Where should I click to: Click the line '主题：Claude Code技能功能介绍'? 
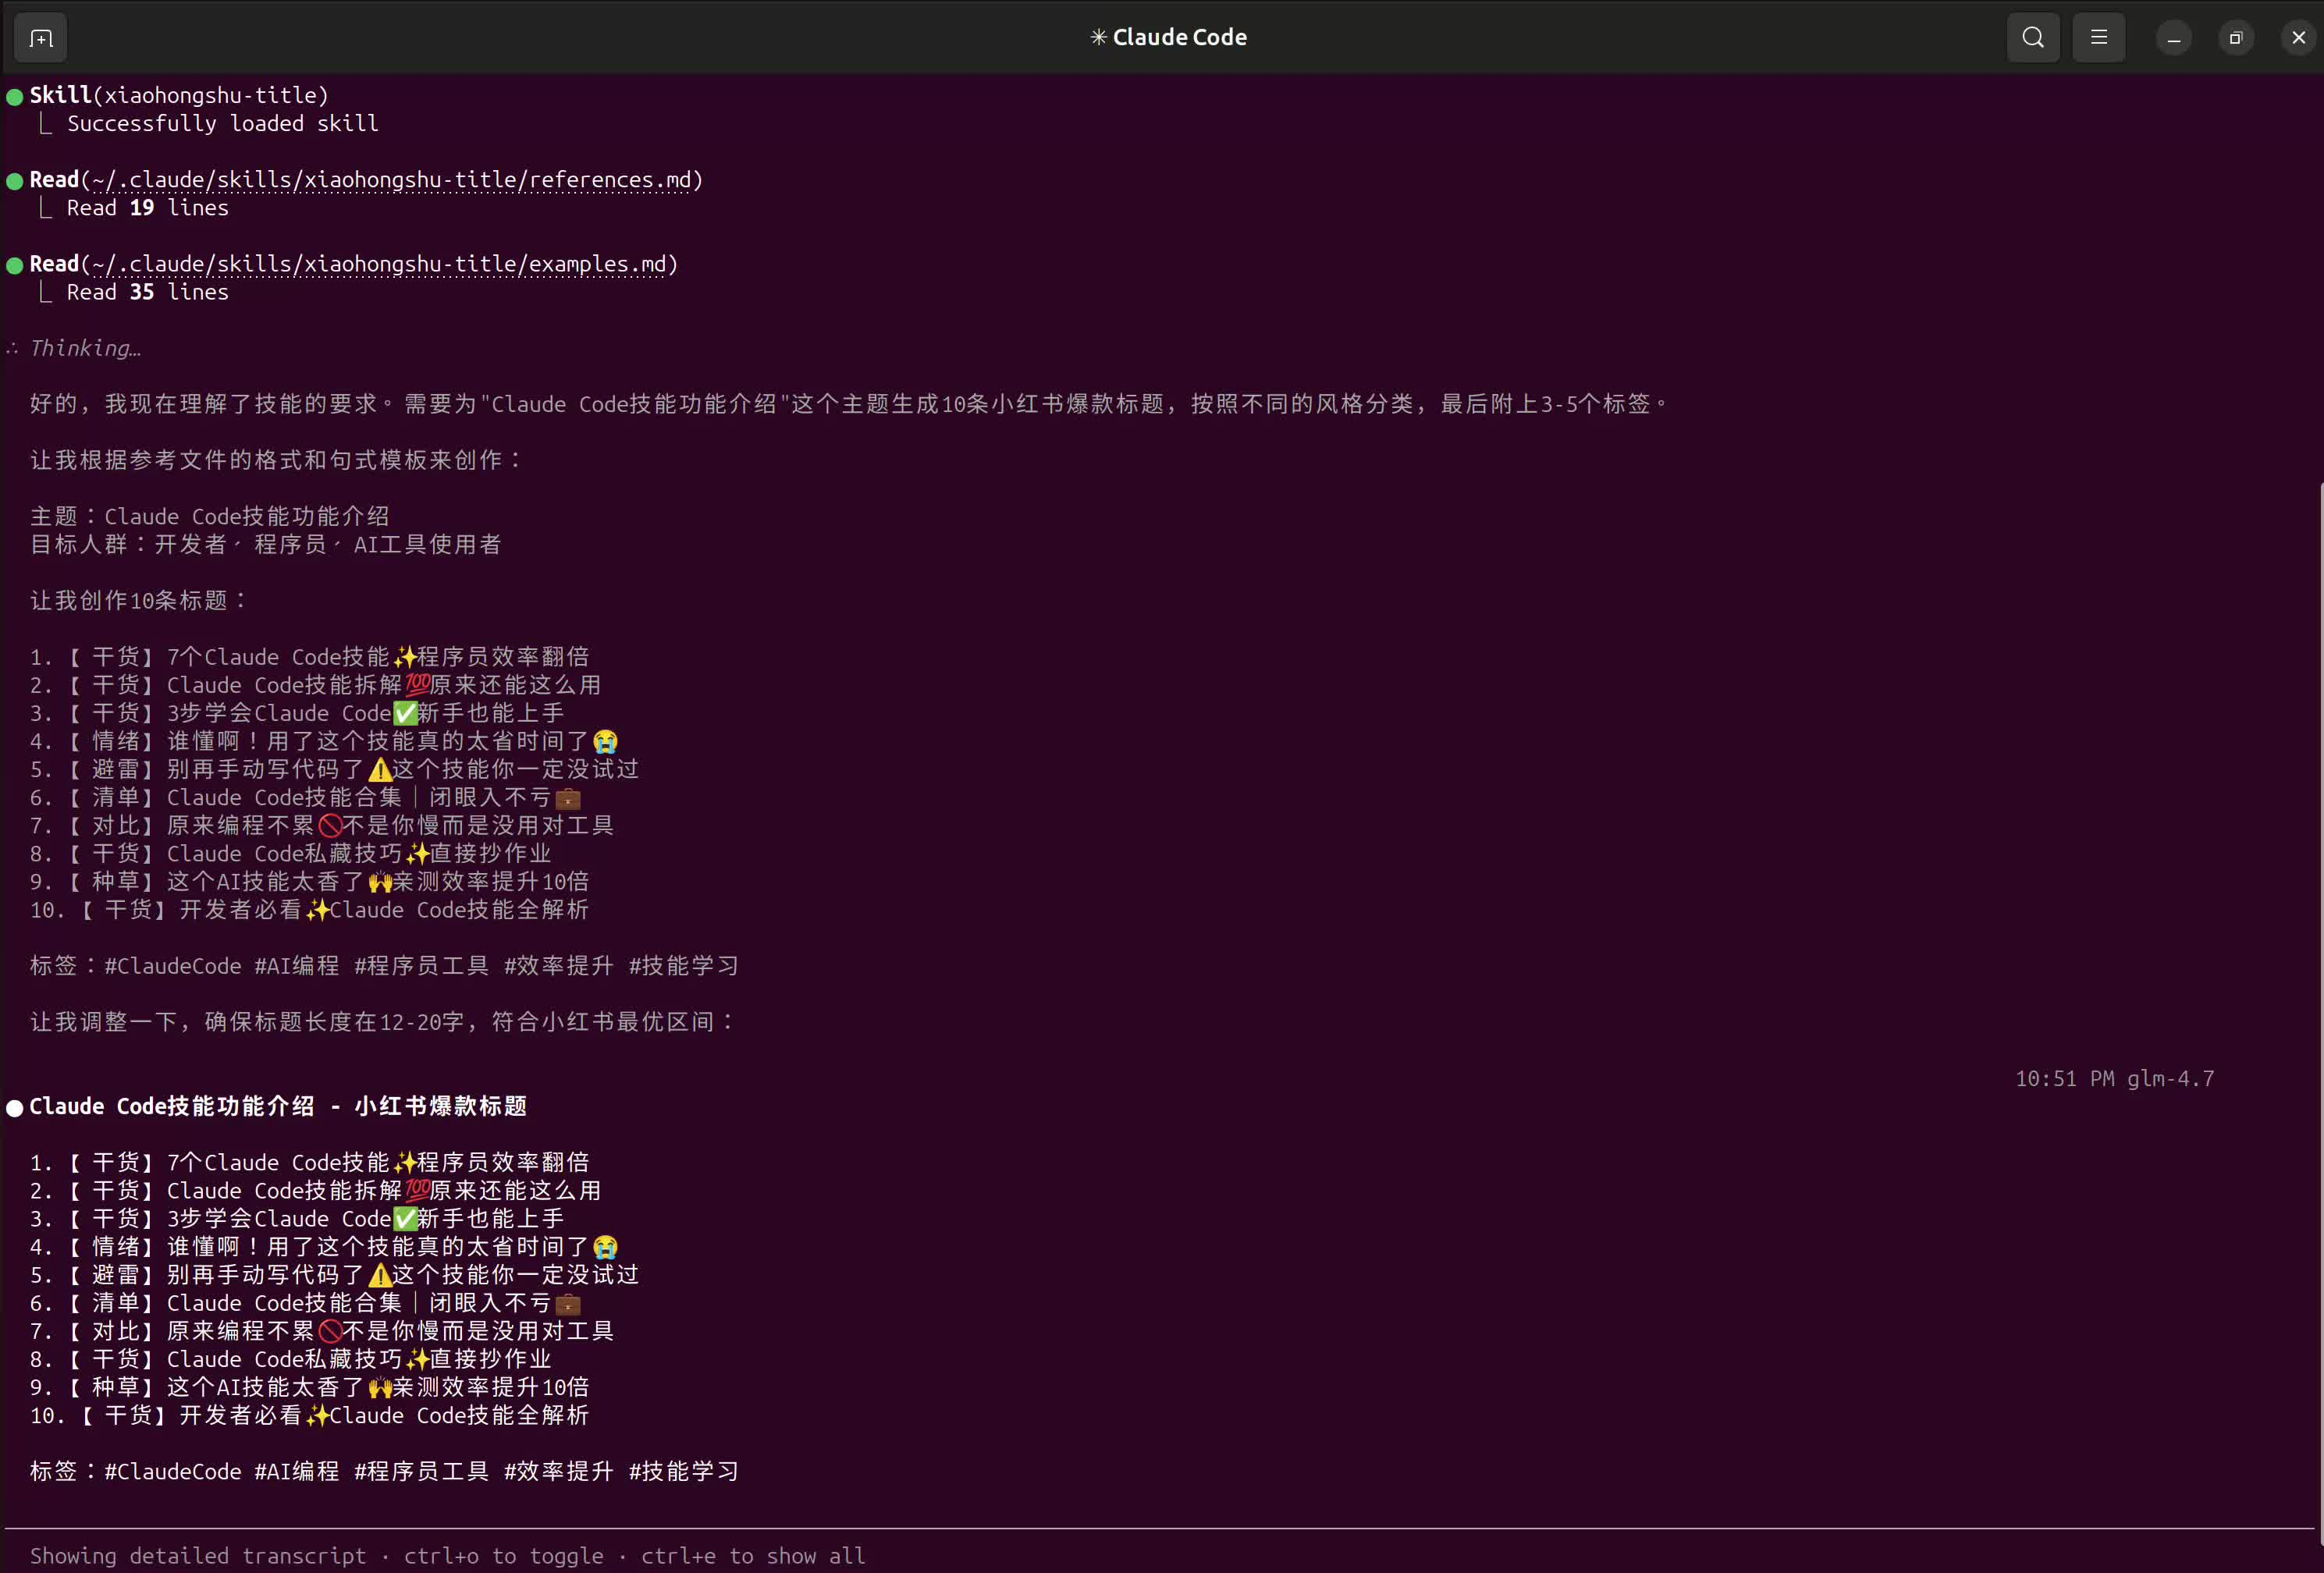coord(210,516)
